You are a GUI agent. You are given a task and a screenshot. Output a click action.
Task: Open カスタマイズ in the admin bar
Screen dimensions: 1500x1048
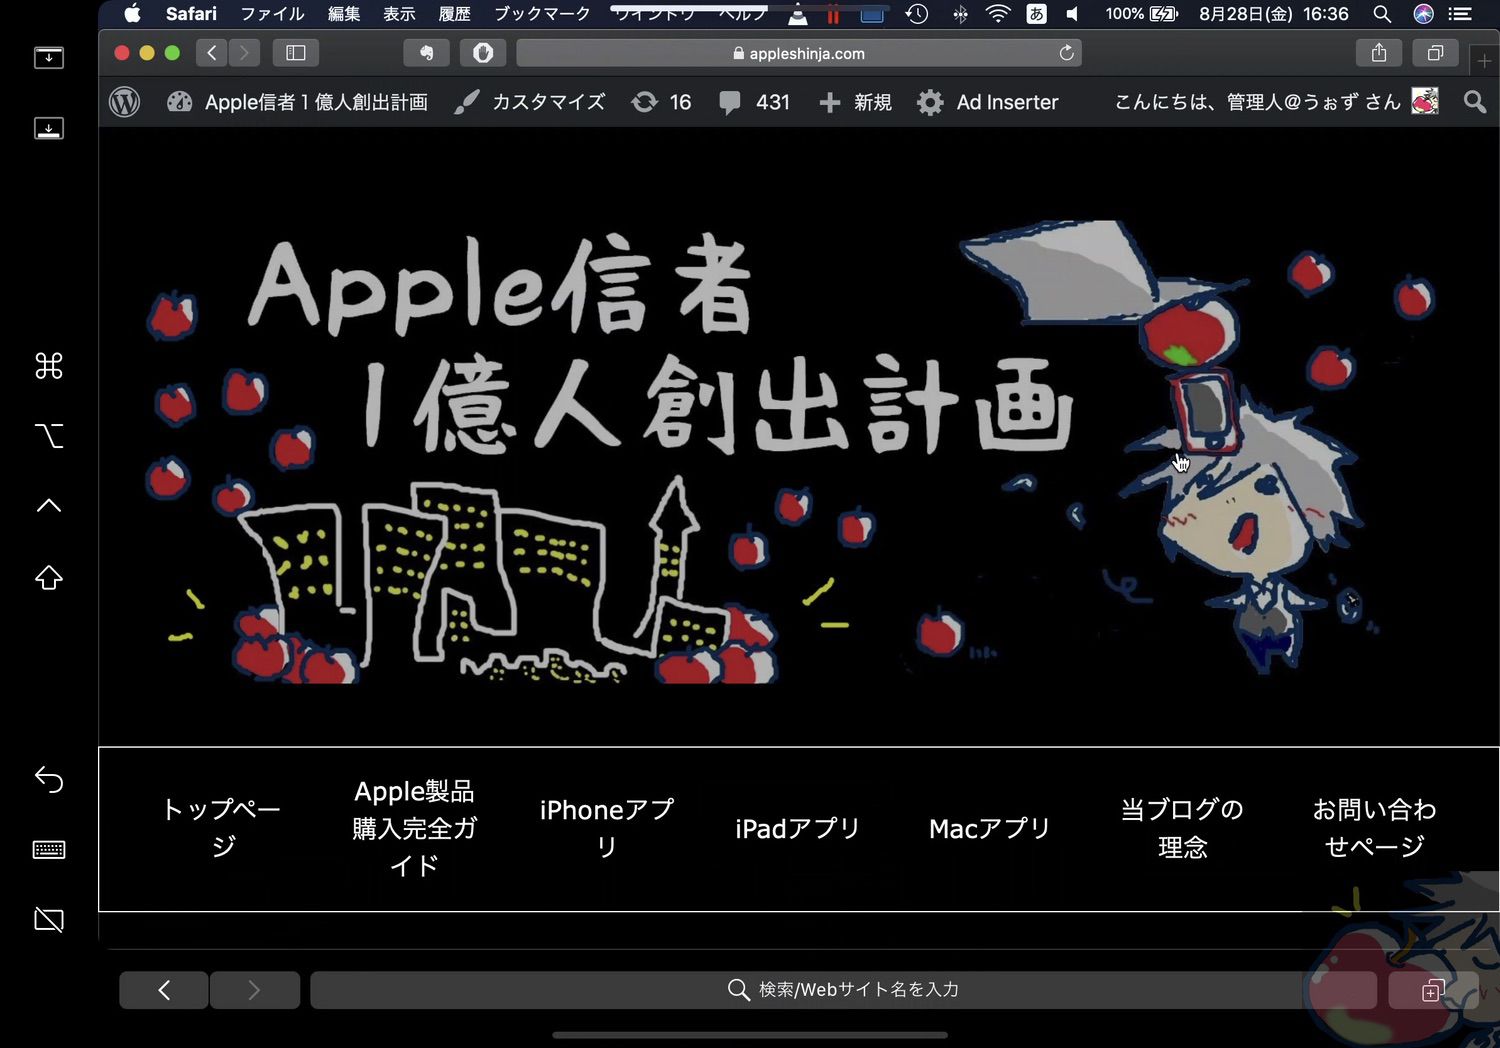click(x=529, y=102)
